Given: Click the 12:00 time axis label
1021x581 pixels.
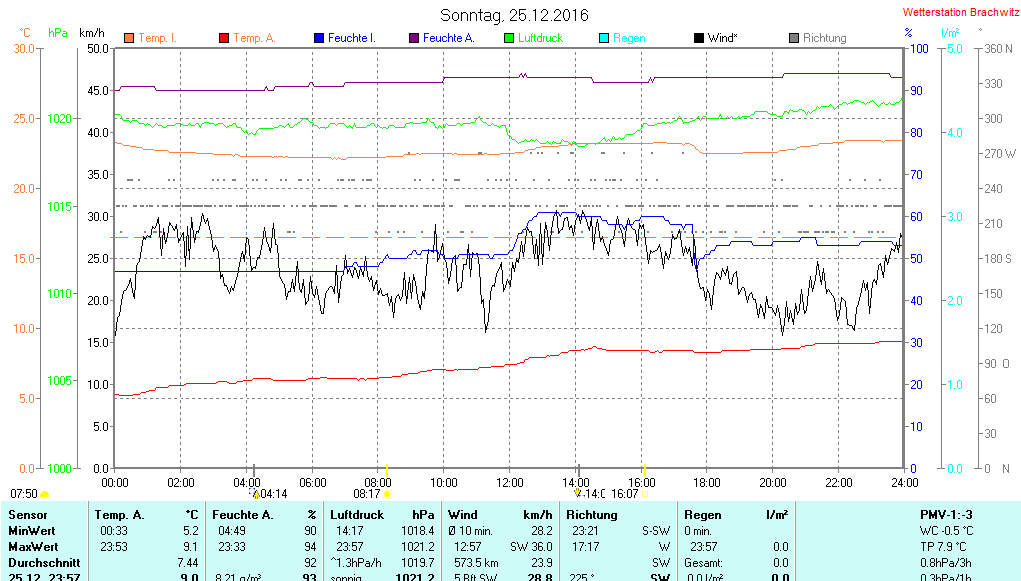Looking at the screenshot, I should [x=509, y=482].
